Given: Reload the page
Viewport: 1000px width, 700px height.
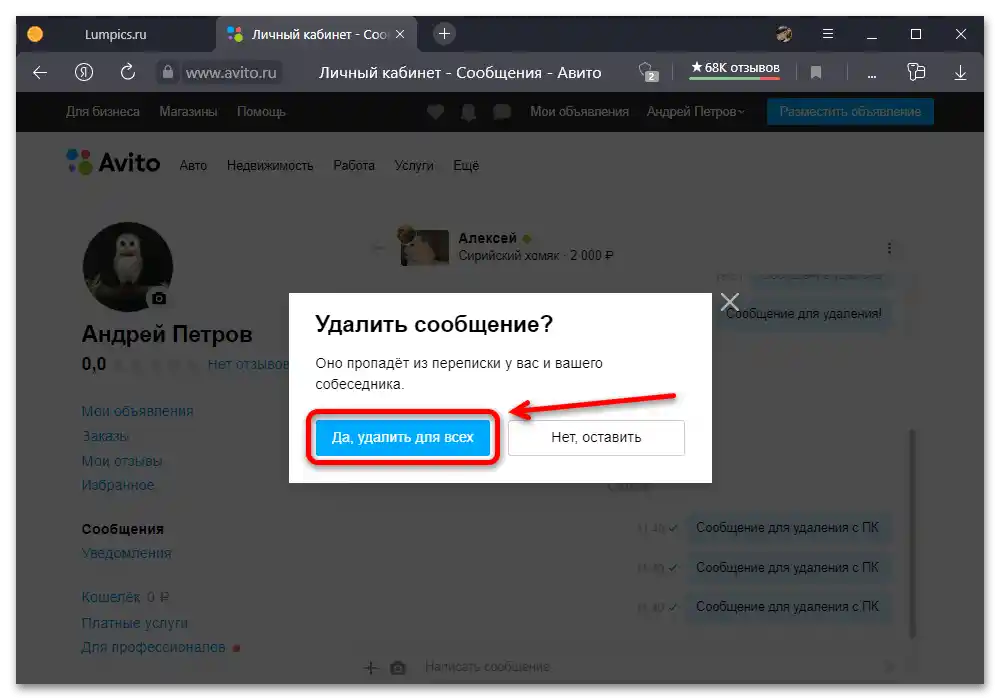Looking at the screenshot, I should pos(128,72).
